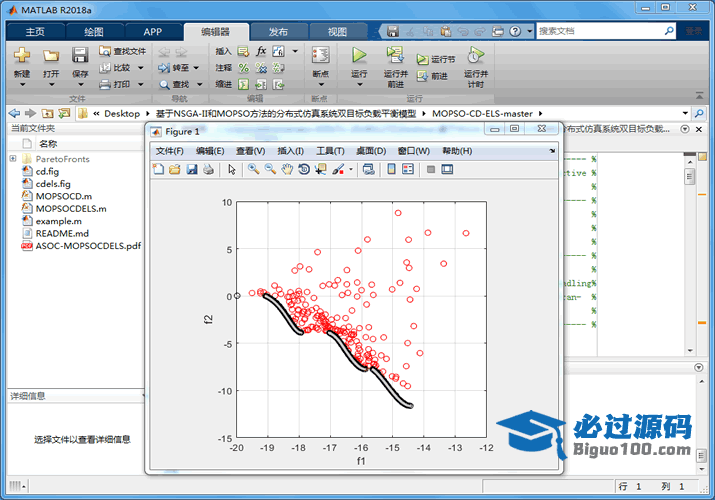
Task: Click the Save (保存) disk icon
Action: [x=80, y=56]
